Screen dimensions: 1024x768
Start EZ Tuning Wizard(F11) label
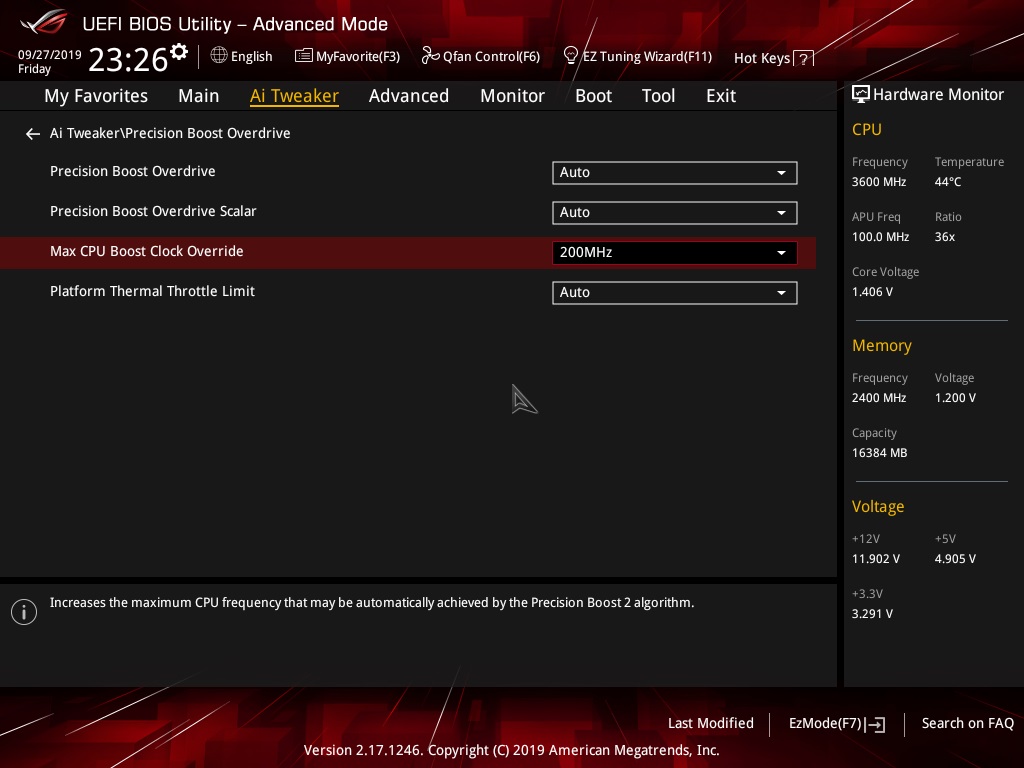point(647,57)
